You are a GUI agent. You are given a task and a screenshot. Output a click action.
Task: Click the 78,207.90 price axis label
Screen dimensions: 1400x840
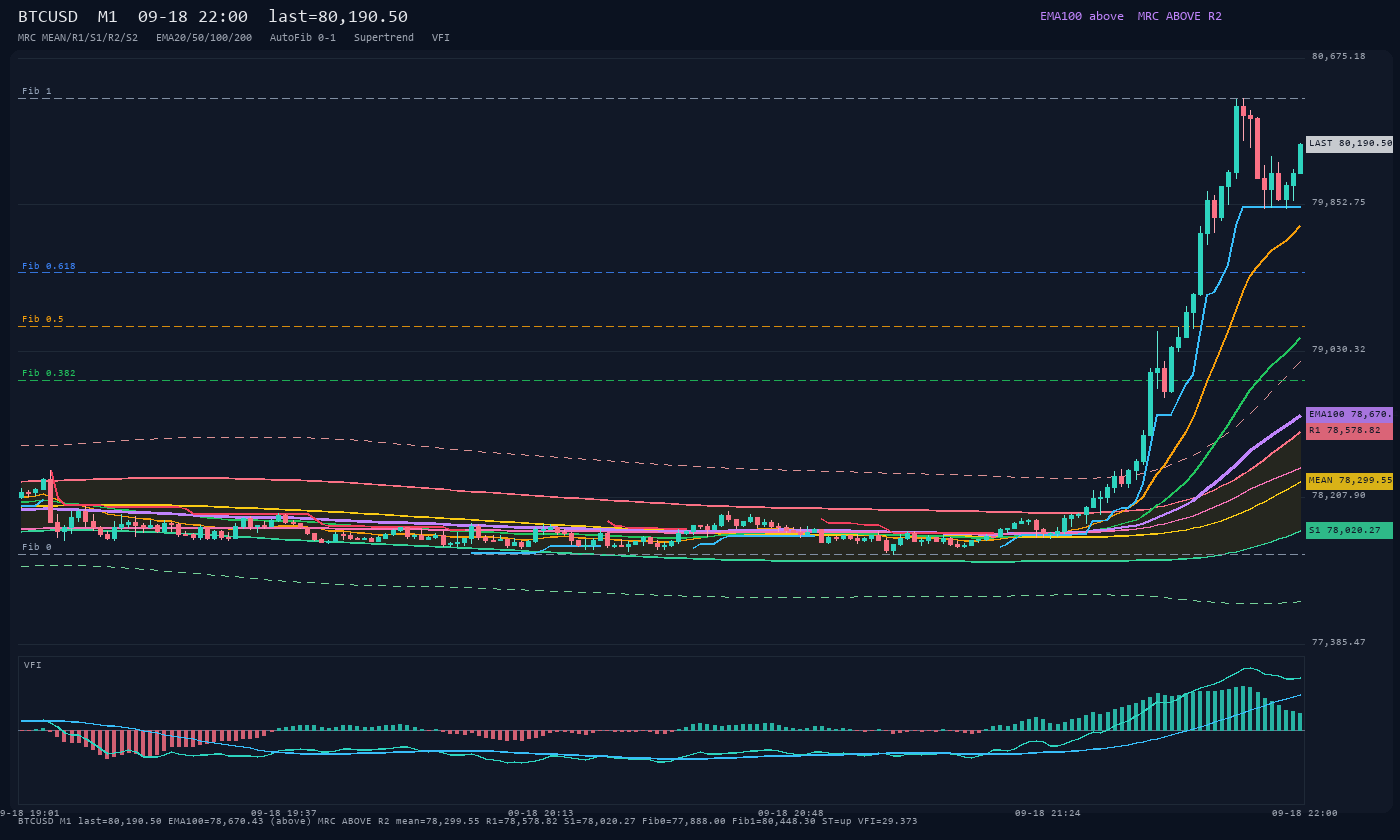(x=1338, y=495)
